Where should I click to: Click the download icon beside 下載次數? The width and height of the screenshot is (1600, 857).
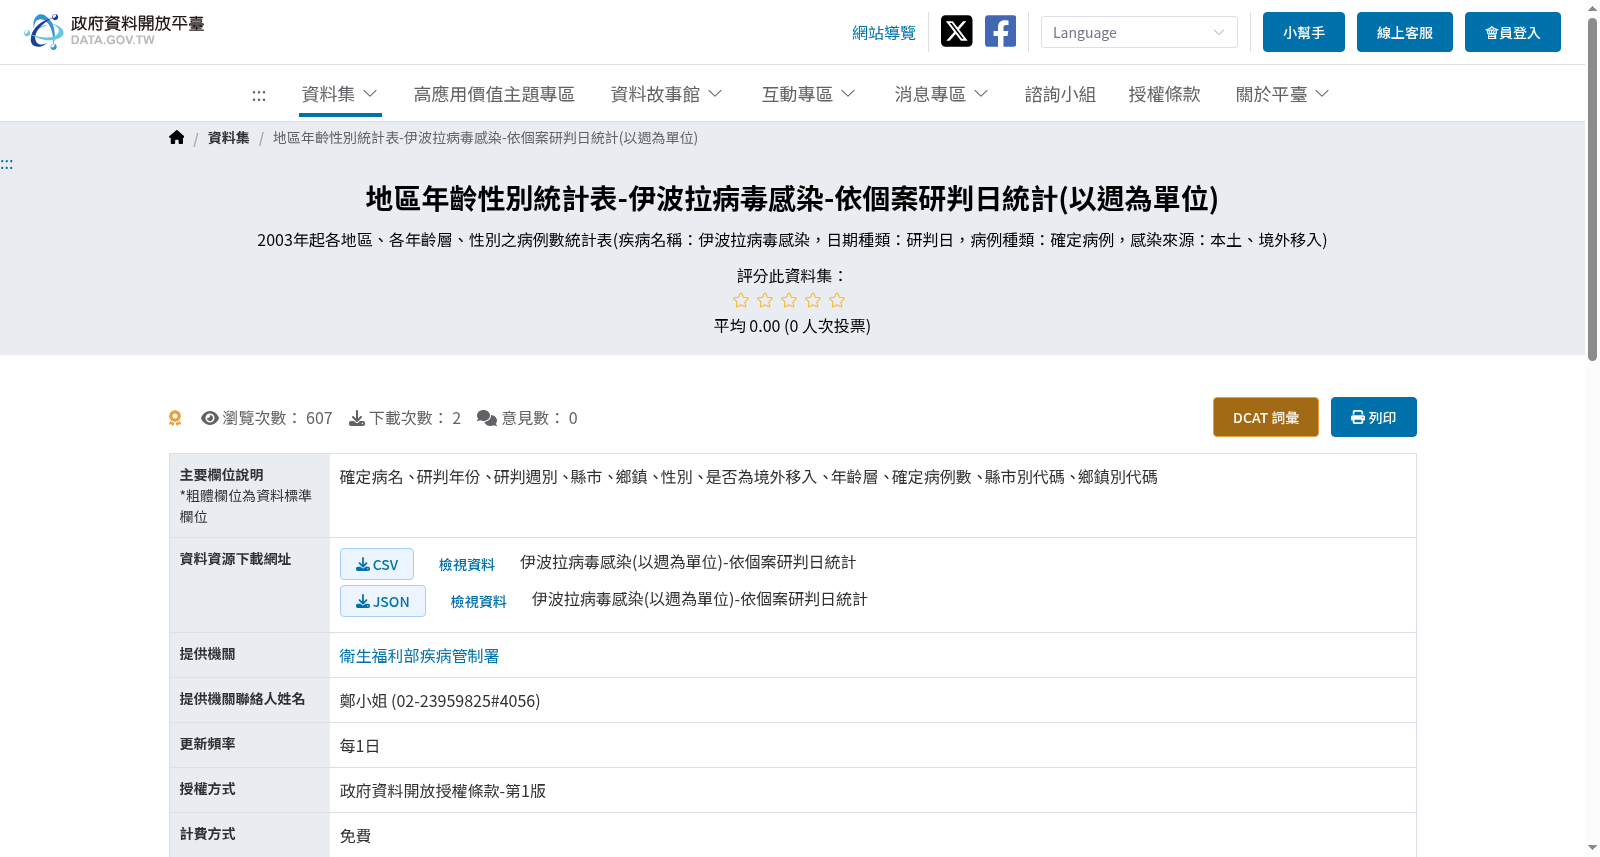(357, 418)
